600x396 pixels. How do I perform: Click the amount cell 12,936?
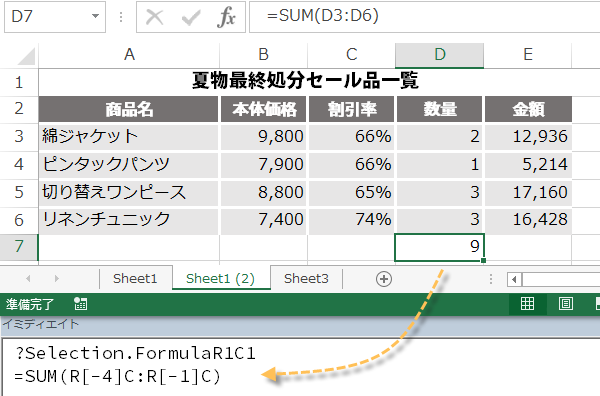coord(528,137)
